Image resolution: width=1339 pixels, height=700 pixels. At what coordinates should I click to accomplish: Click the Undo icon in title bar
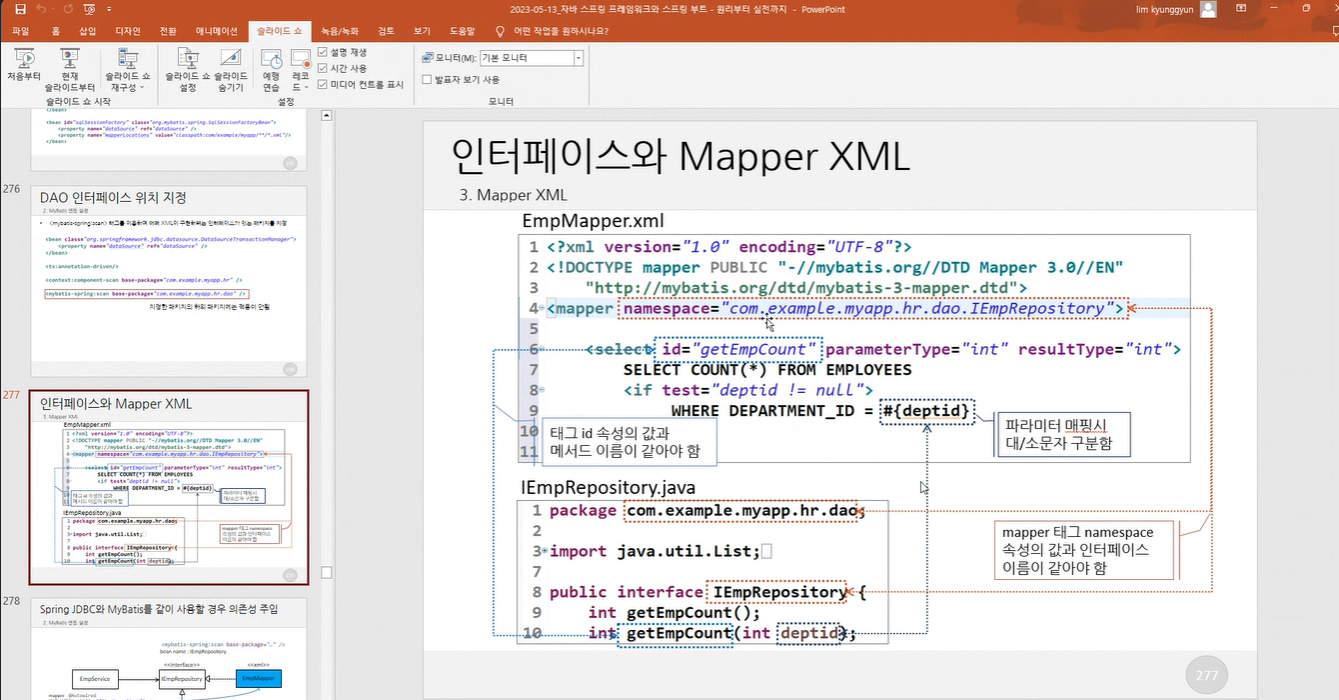pyautogui.click(x=40, y=9)
